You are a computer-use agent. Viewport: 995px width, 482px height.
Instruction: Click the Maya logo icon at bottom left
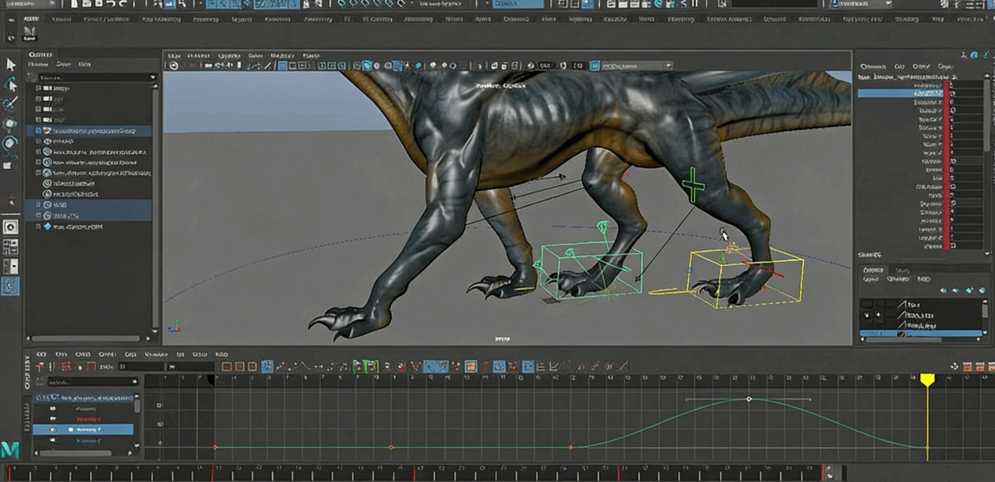tap(10, 449)
